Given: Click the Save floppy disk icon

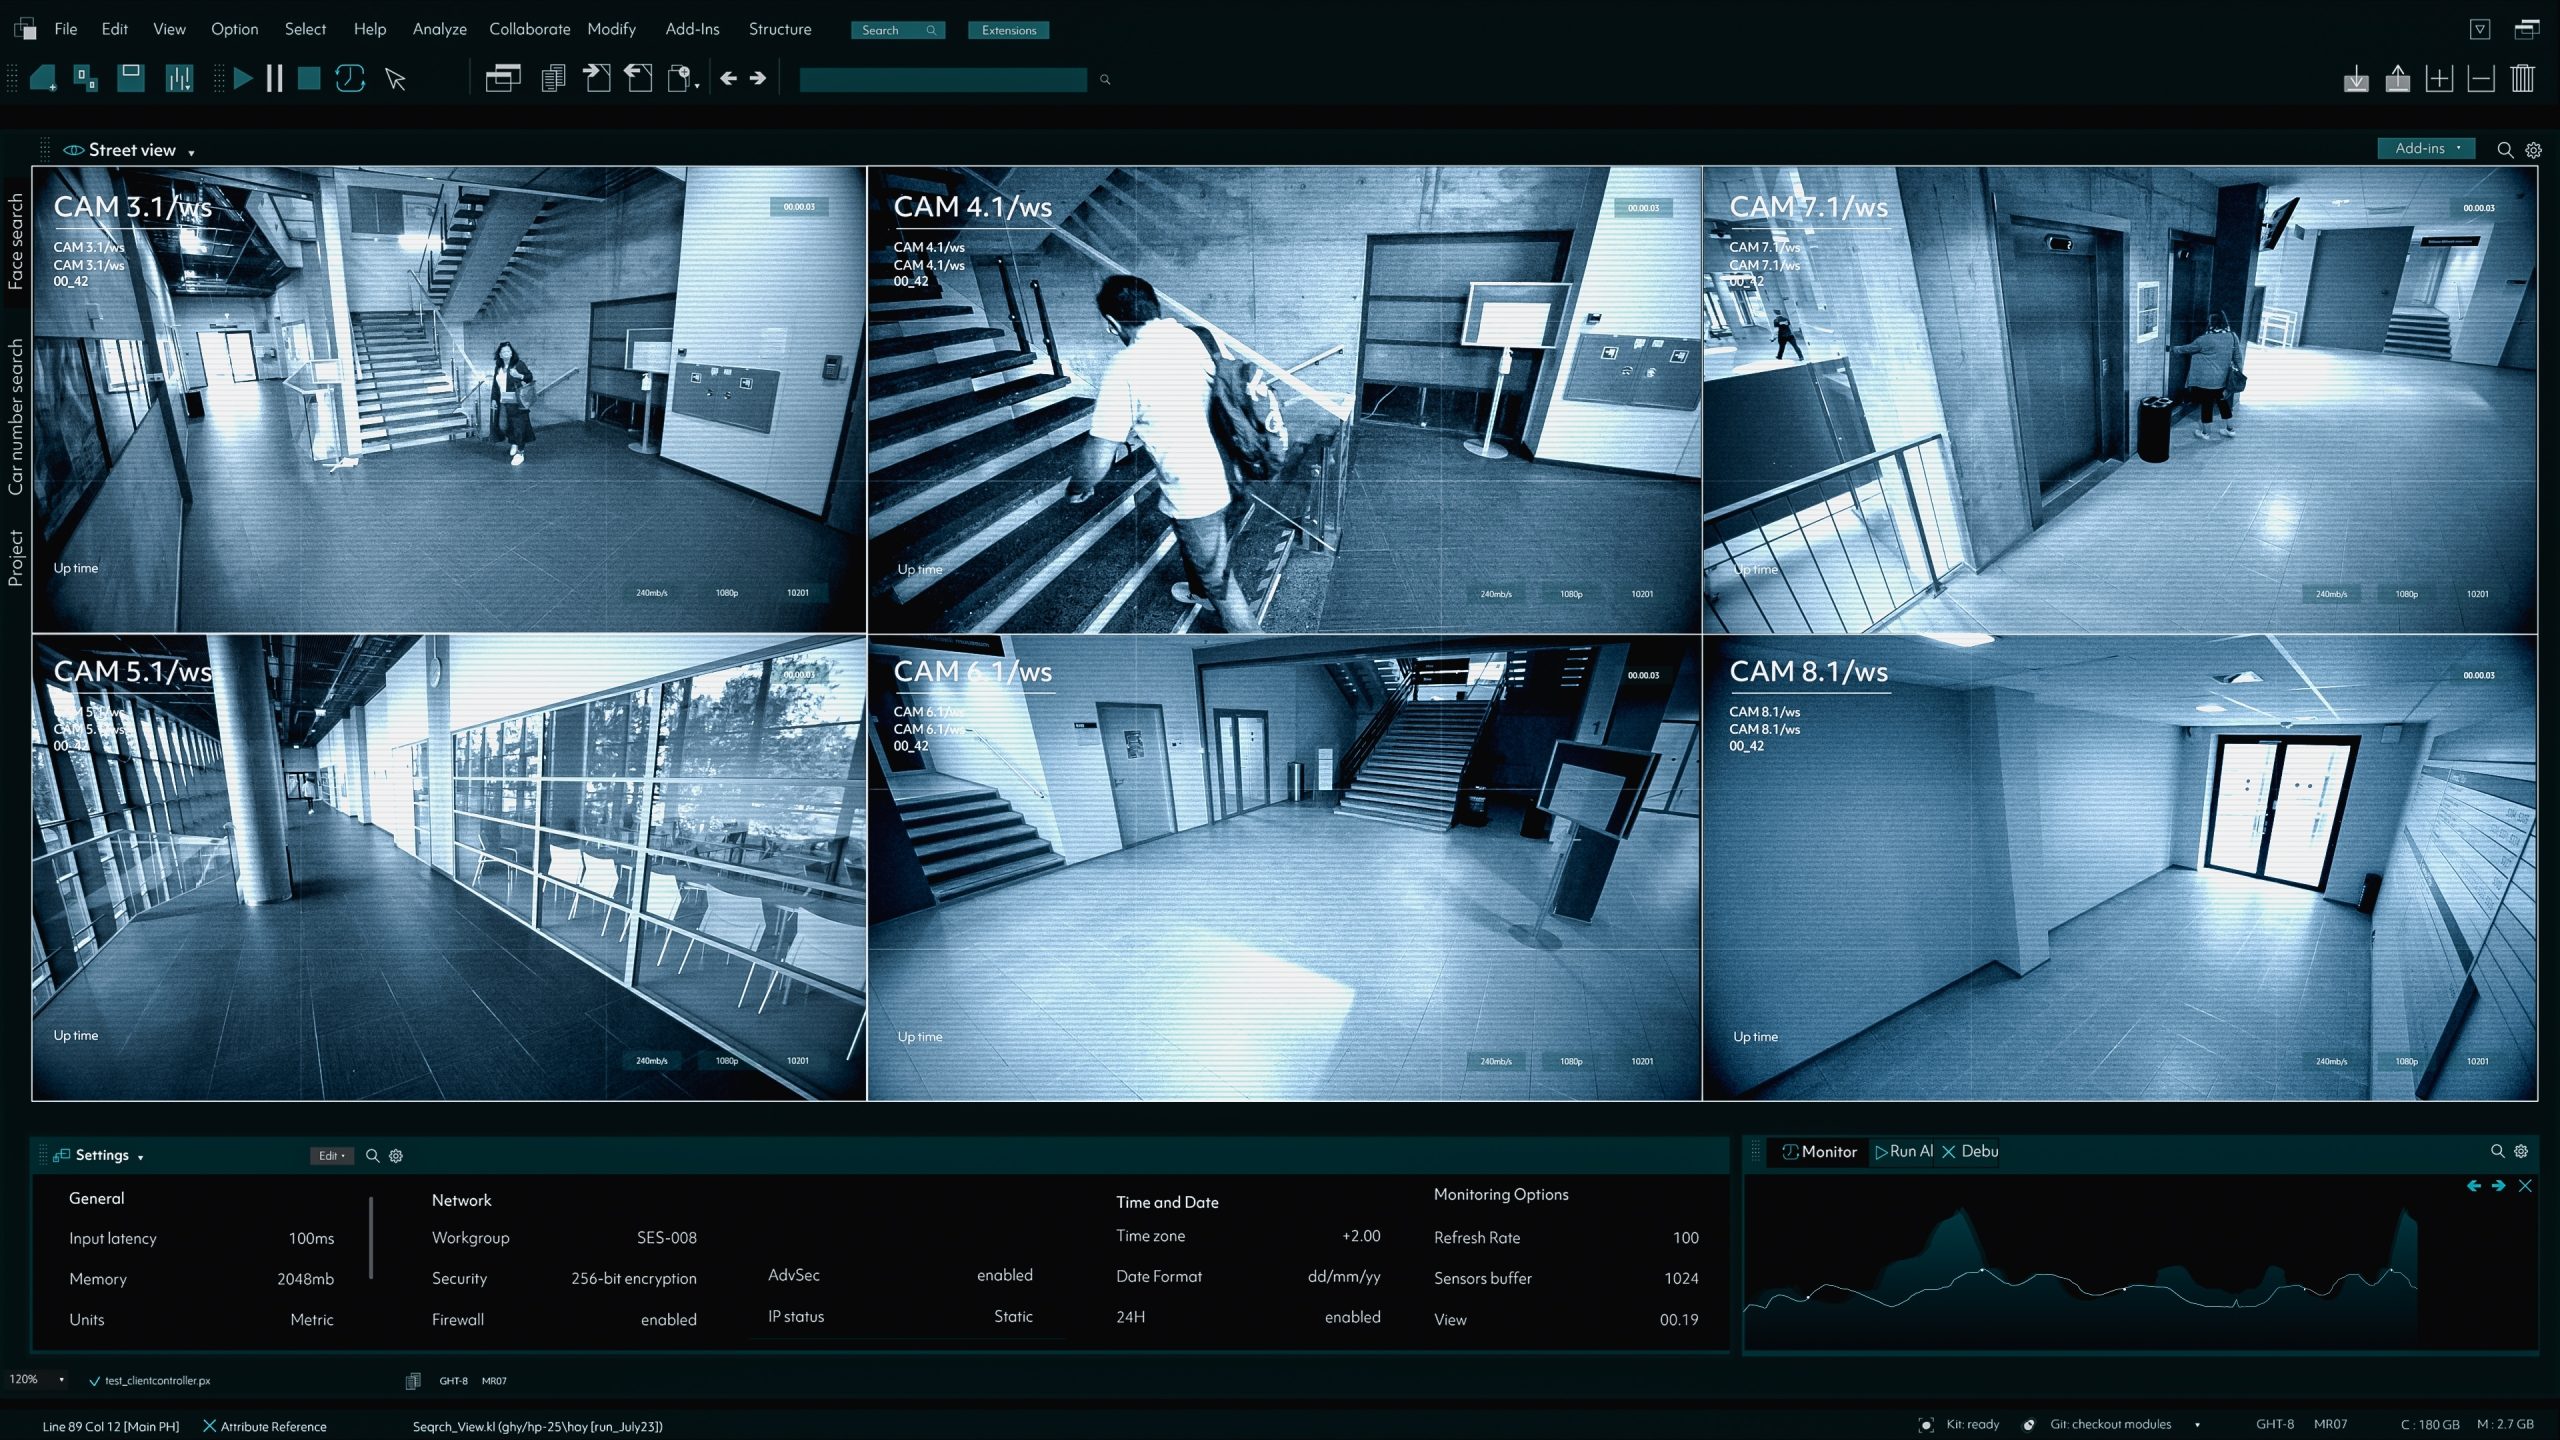Looking at the screenshot, I should click(131, 78).
